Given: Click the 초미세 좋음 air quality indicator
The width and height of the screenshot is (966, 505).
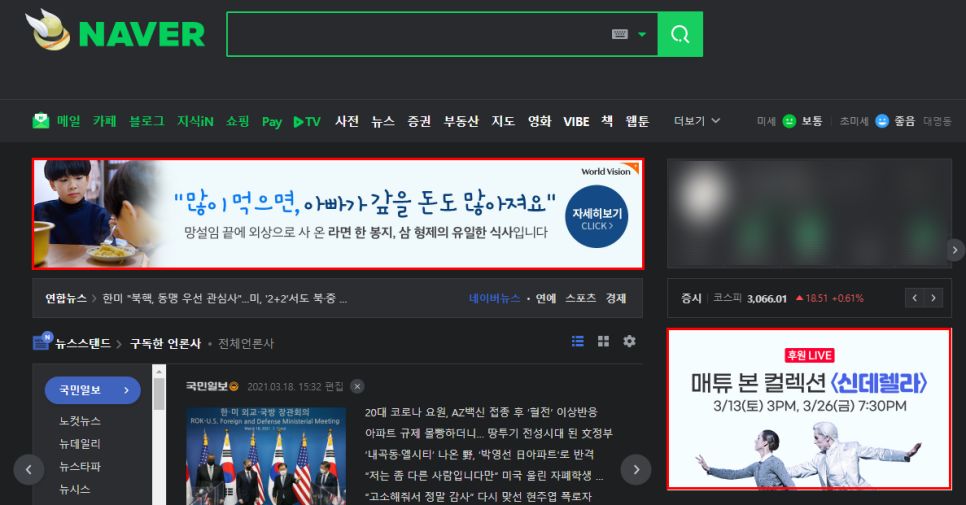Looking at the screenshot, I should 877,121.
